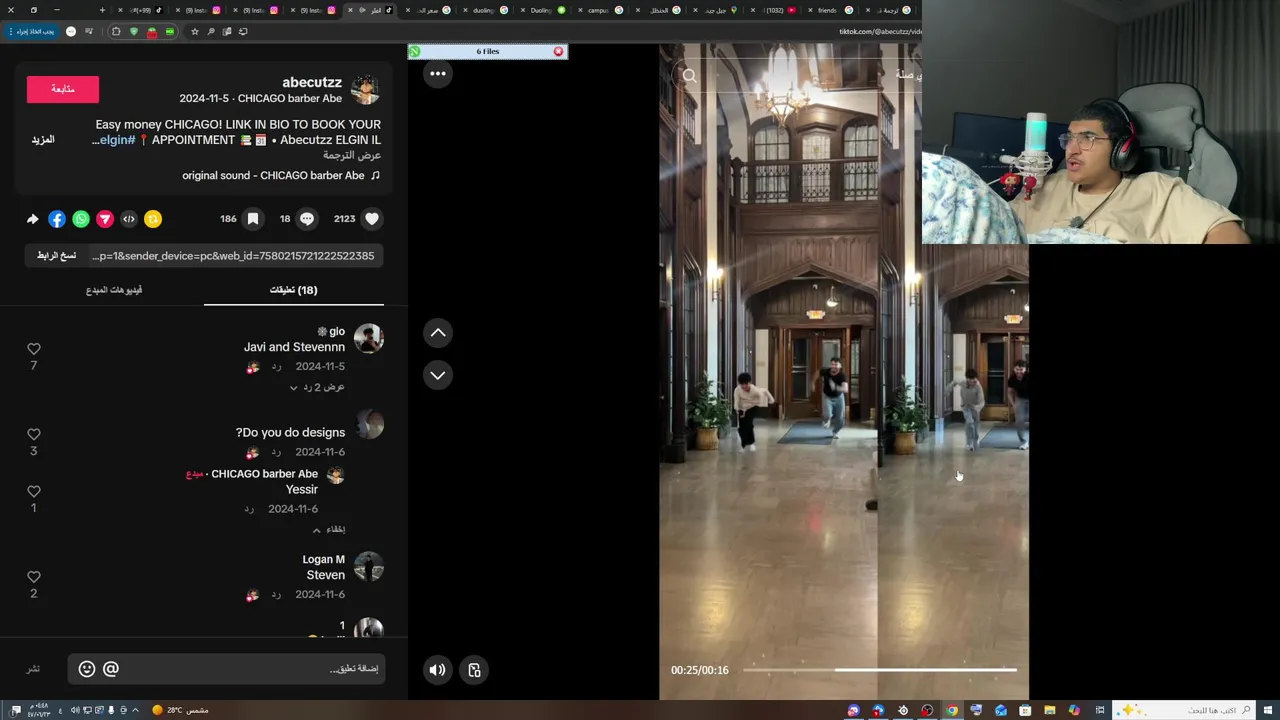The height and width of the screenshot is (720, 1280).
Task: Like gio's comment 'Javi and Stevennn'
Action: (x=34, y=349)
